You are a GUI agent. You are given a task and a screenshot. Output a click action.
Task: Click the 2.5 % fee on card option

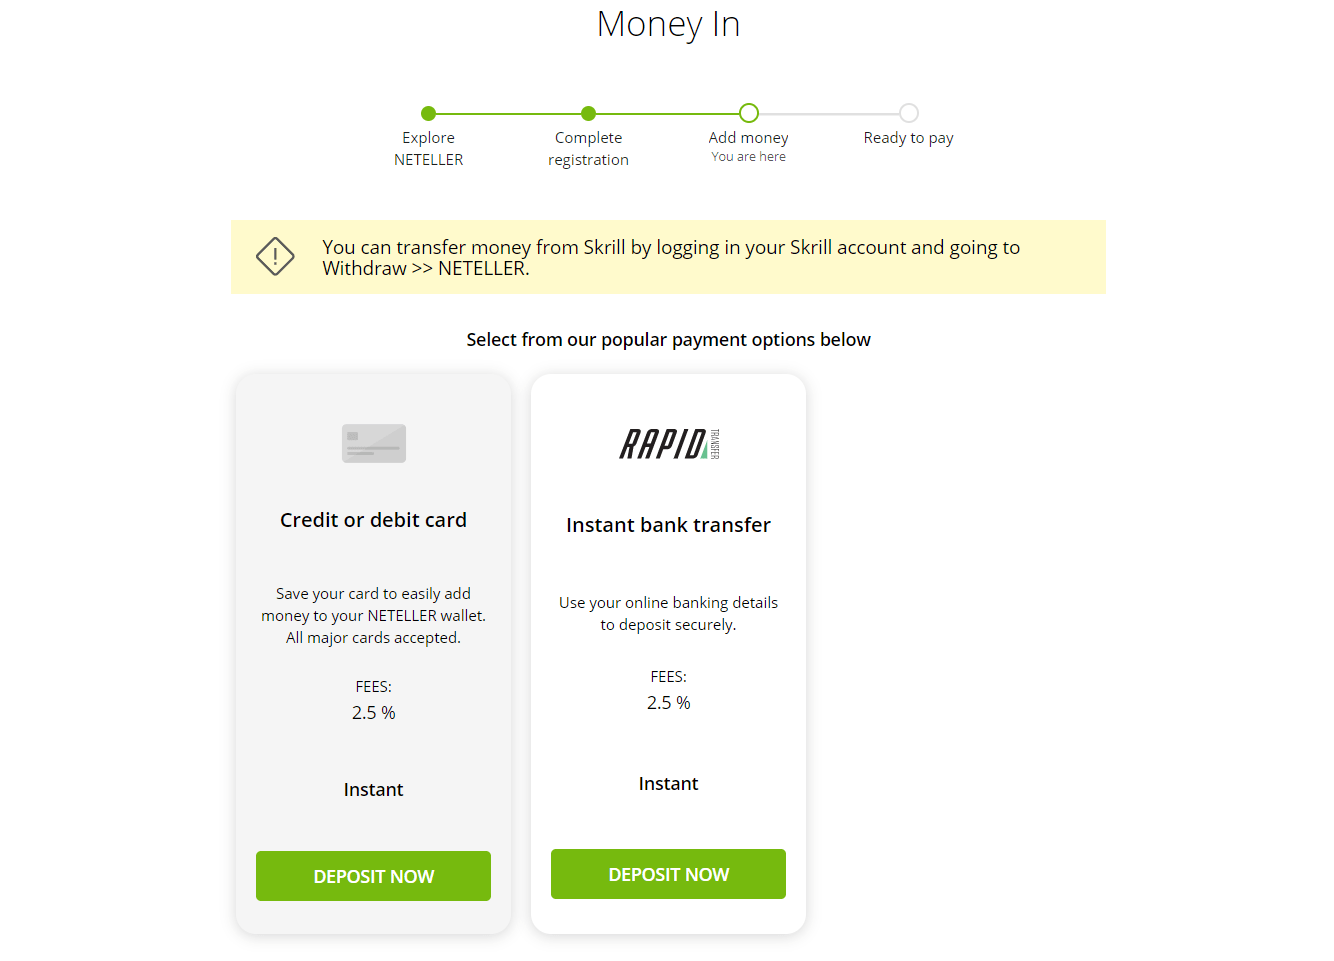(373, 713)
